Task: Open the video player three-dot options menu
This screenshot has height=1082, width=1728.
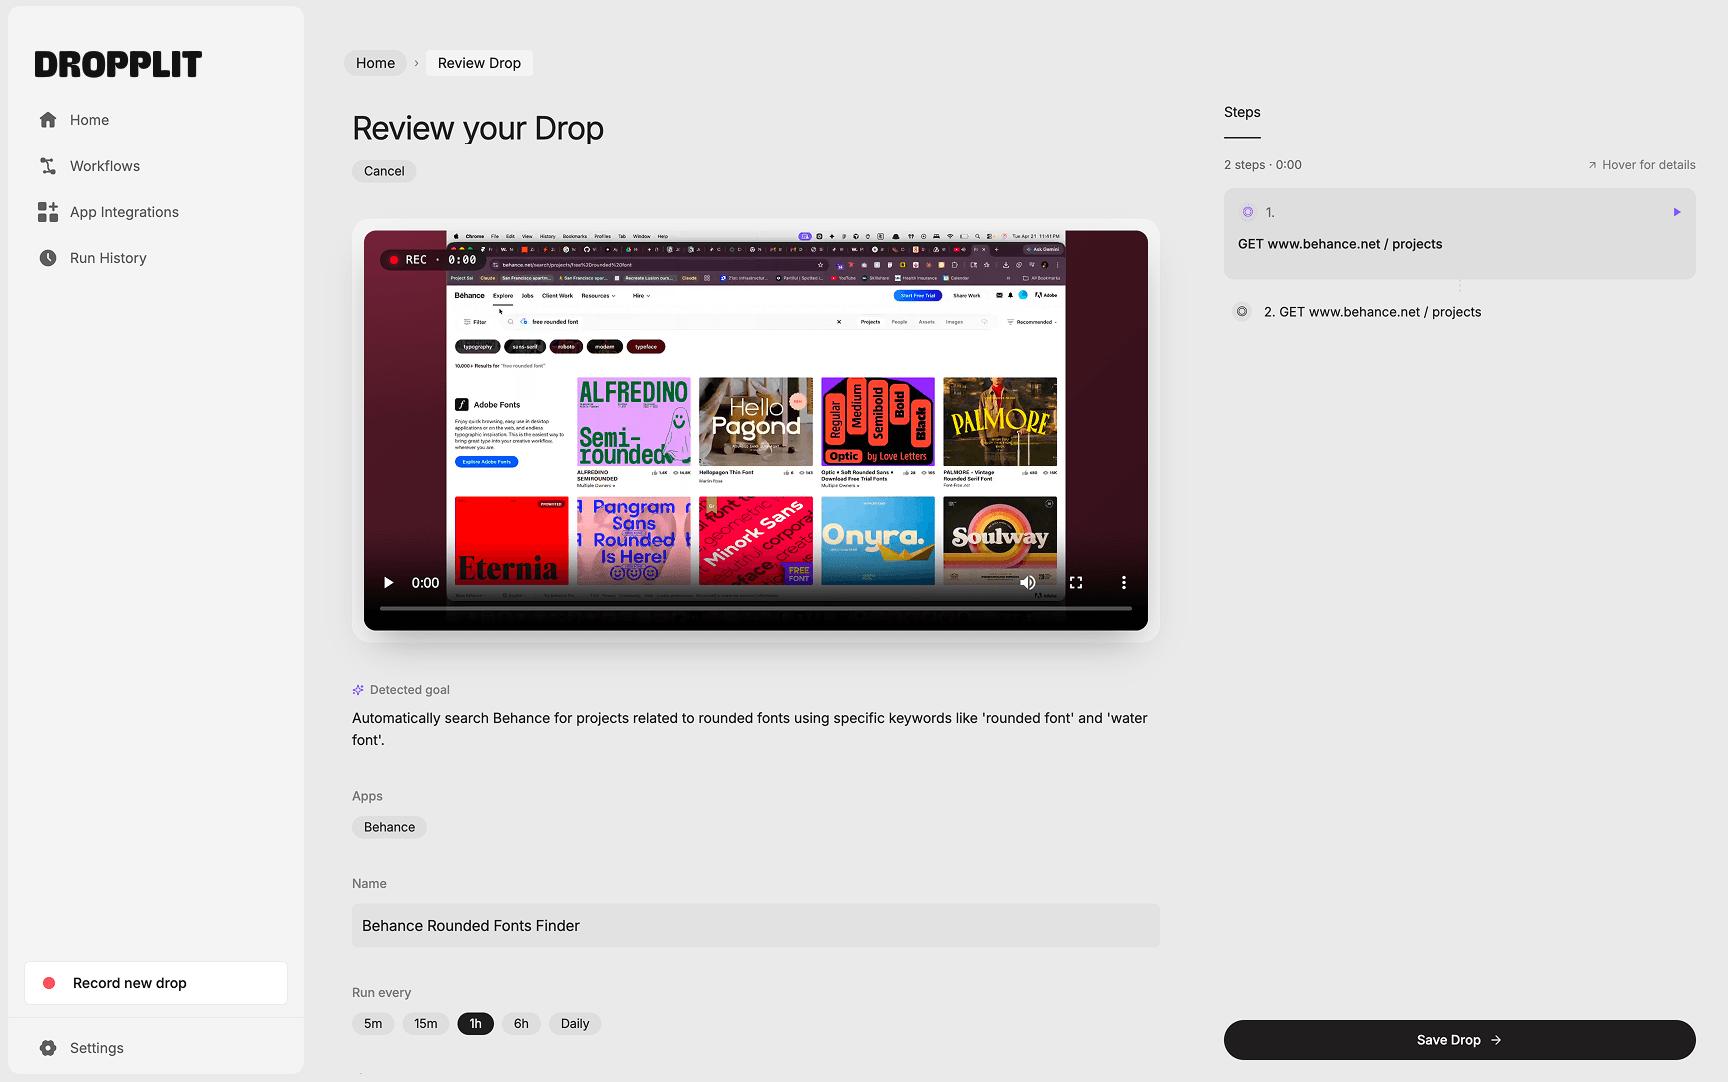Action: tap(1123, 582)
